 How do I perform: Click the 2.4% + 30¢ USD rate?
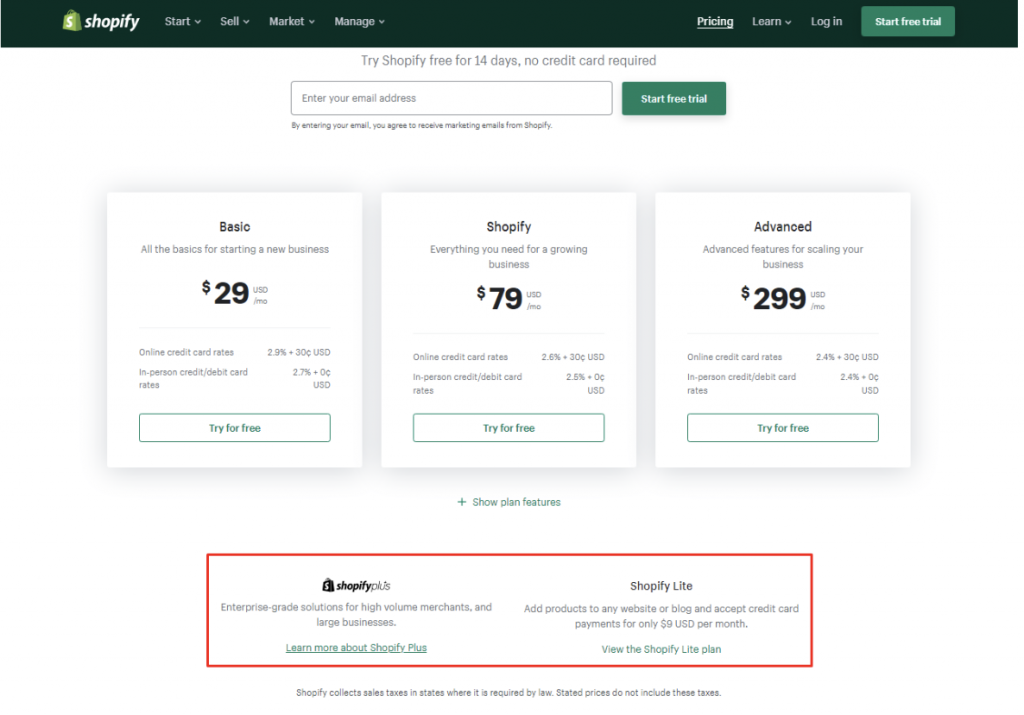(847, 357)
